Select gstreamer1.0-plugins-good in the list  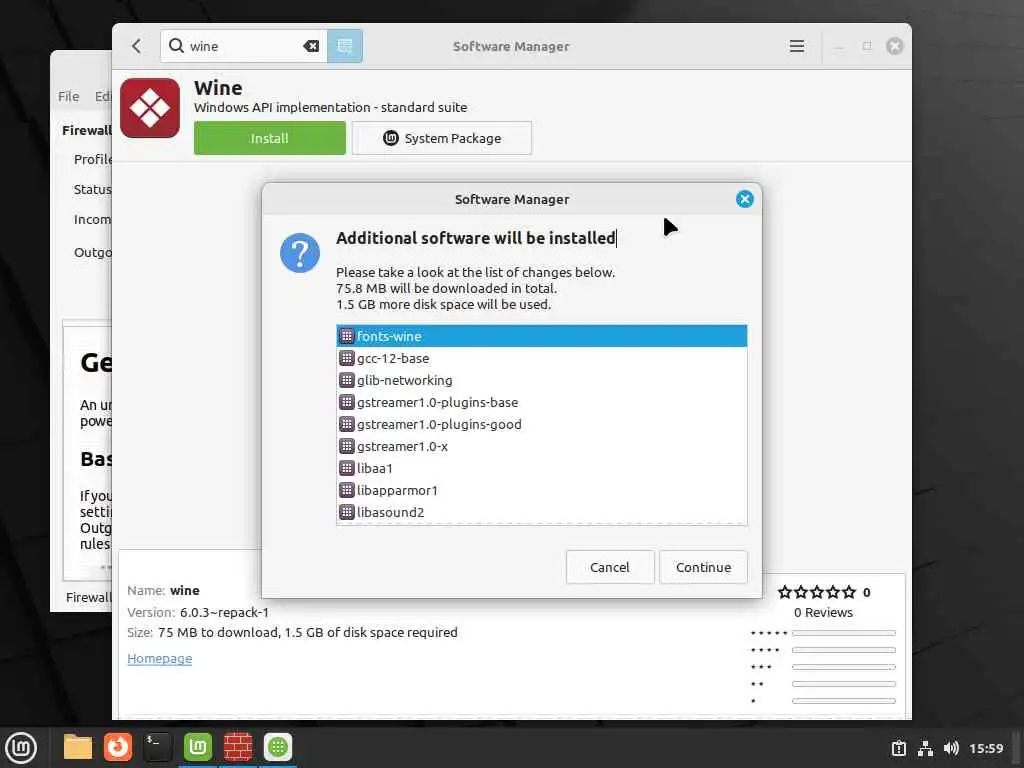tap(541, 424)
